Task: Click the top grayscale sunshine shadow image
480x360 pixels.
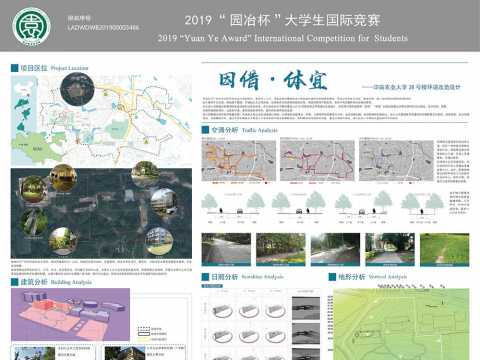Action: coord(306,308)
